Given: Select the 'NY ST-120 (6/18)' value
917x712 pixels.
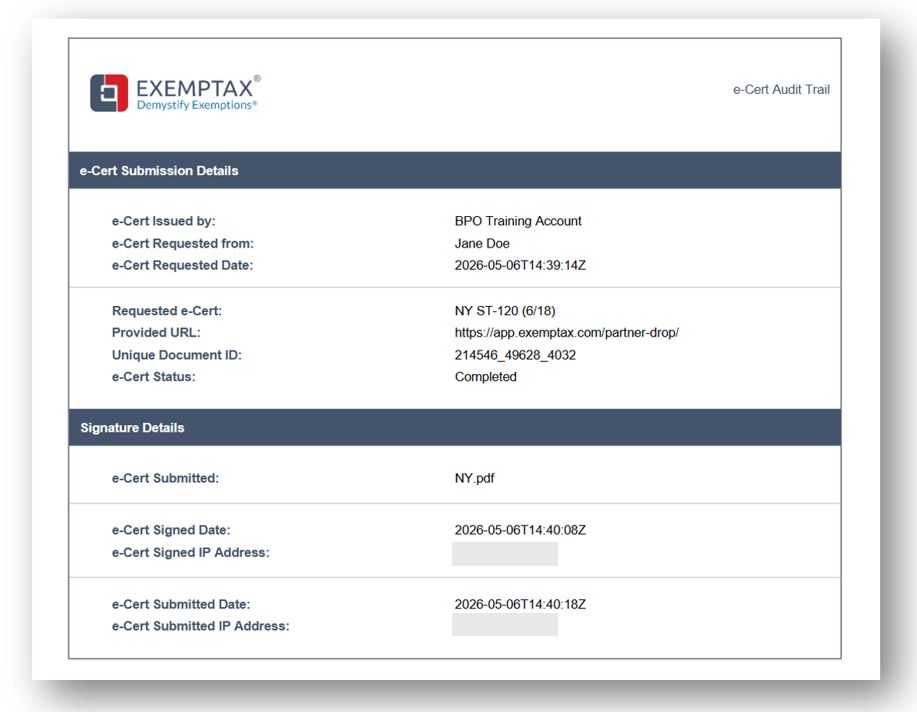Looking at the screenshot, I should tap(505, 311).
